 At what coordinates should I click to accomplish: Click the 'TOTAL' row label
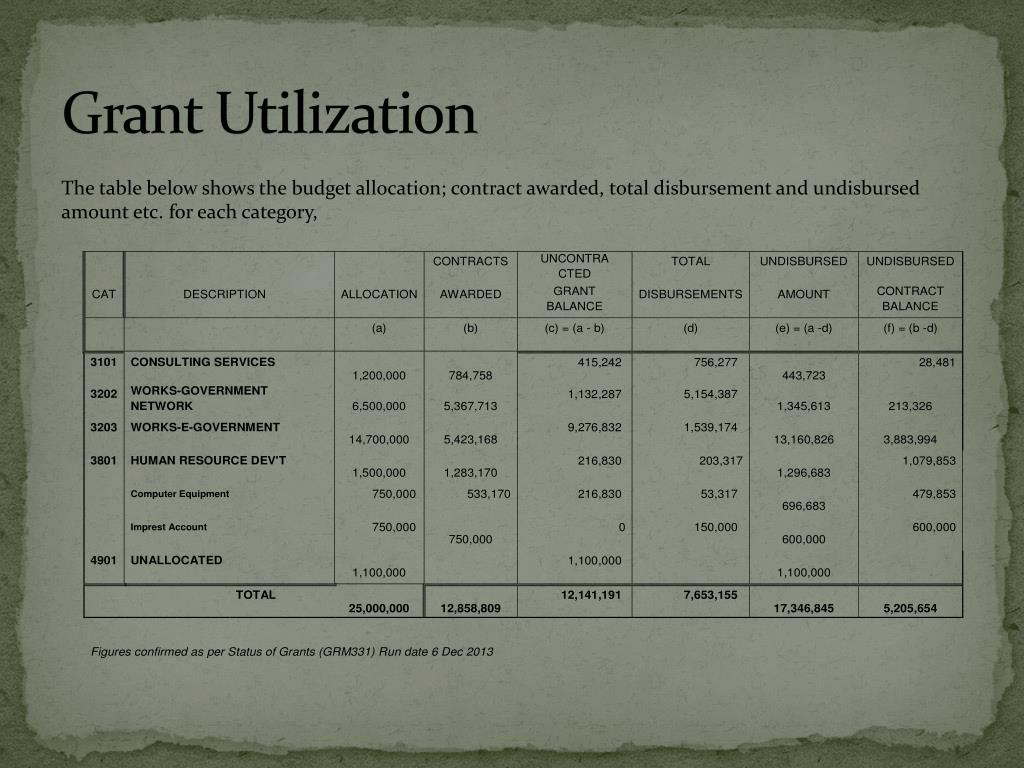[255, 595]
